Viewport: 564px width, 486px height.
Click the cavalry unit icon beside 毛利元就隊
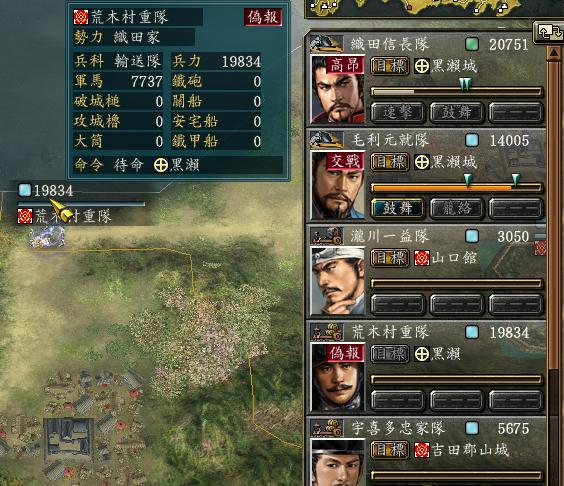point(326,140)
